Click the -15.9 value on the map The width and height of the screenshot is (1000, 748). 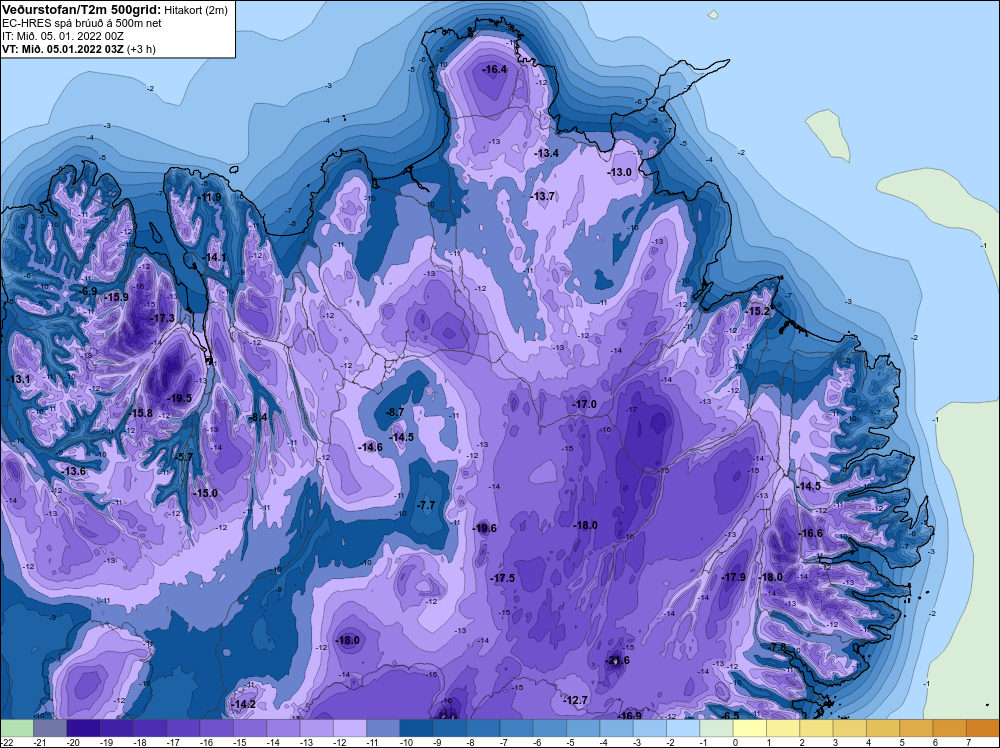click(x=117, y=297)
